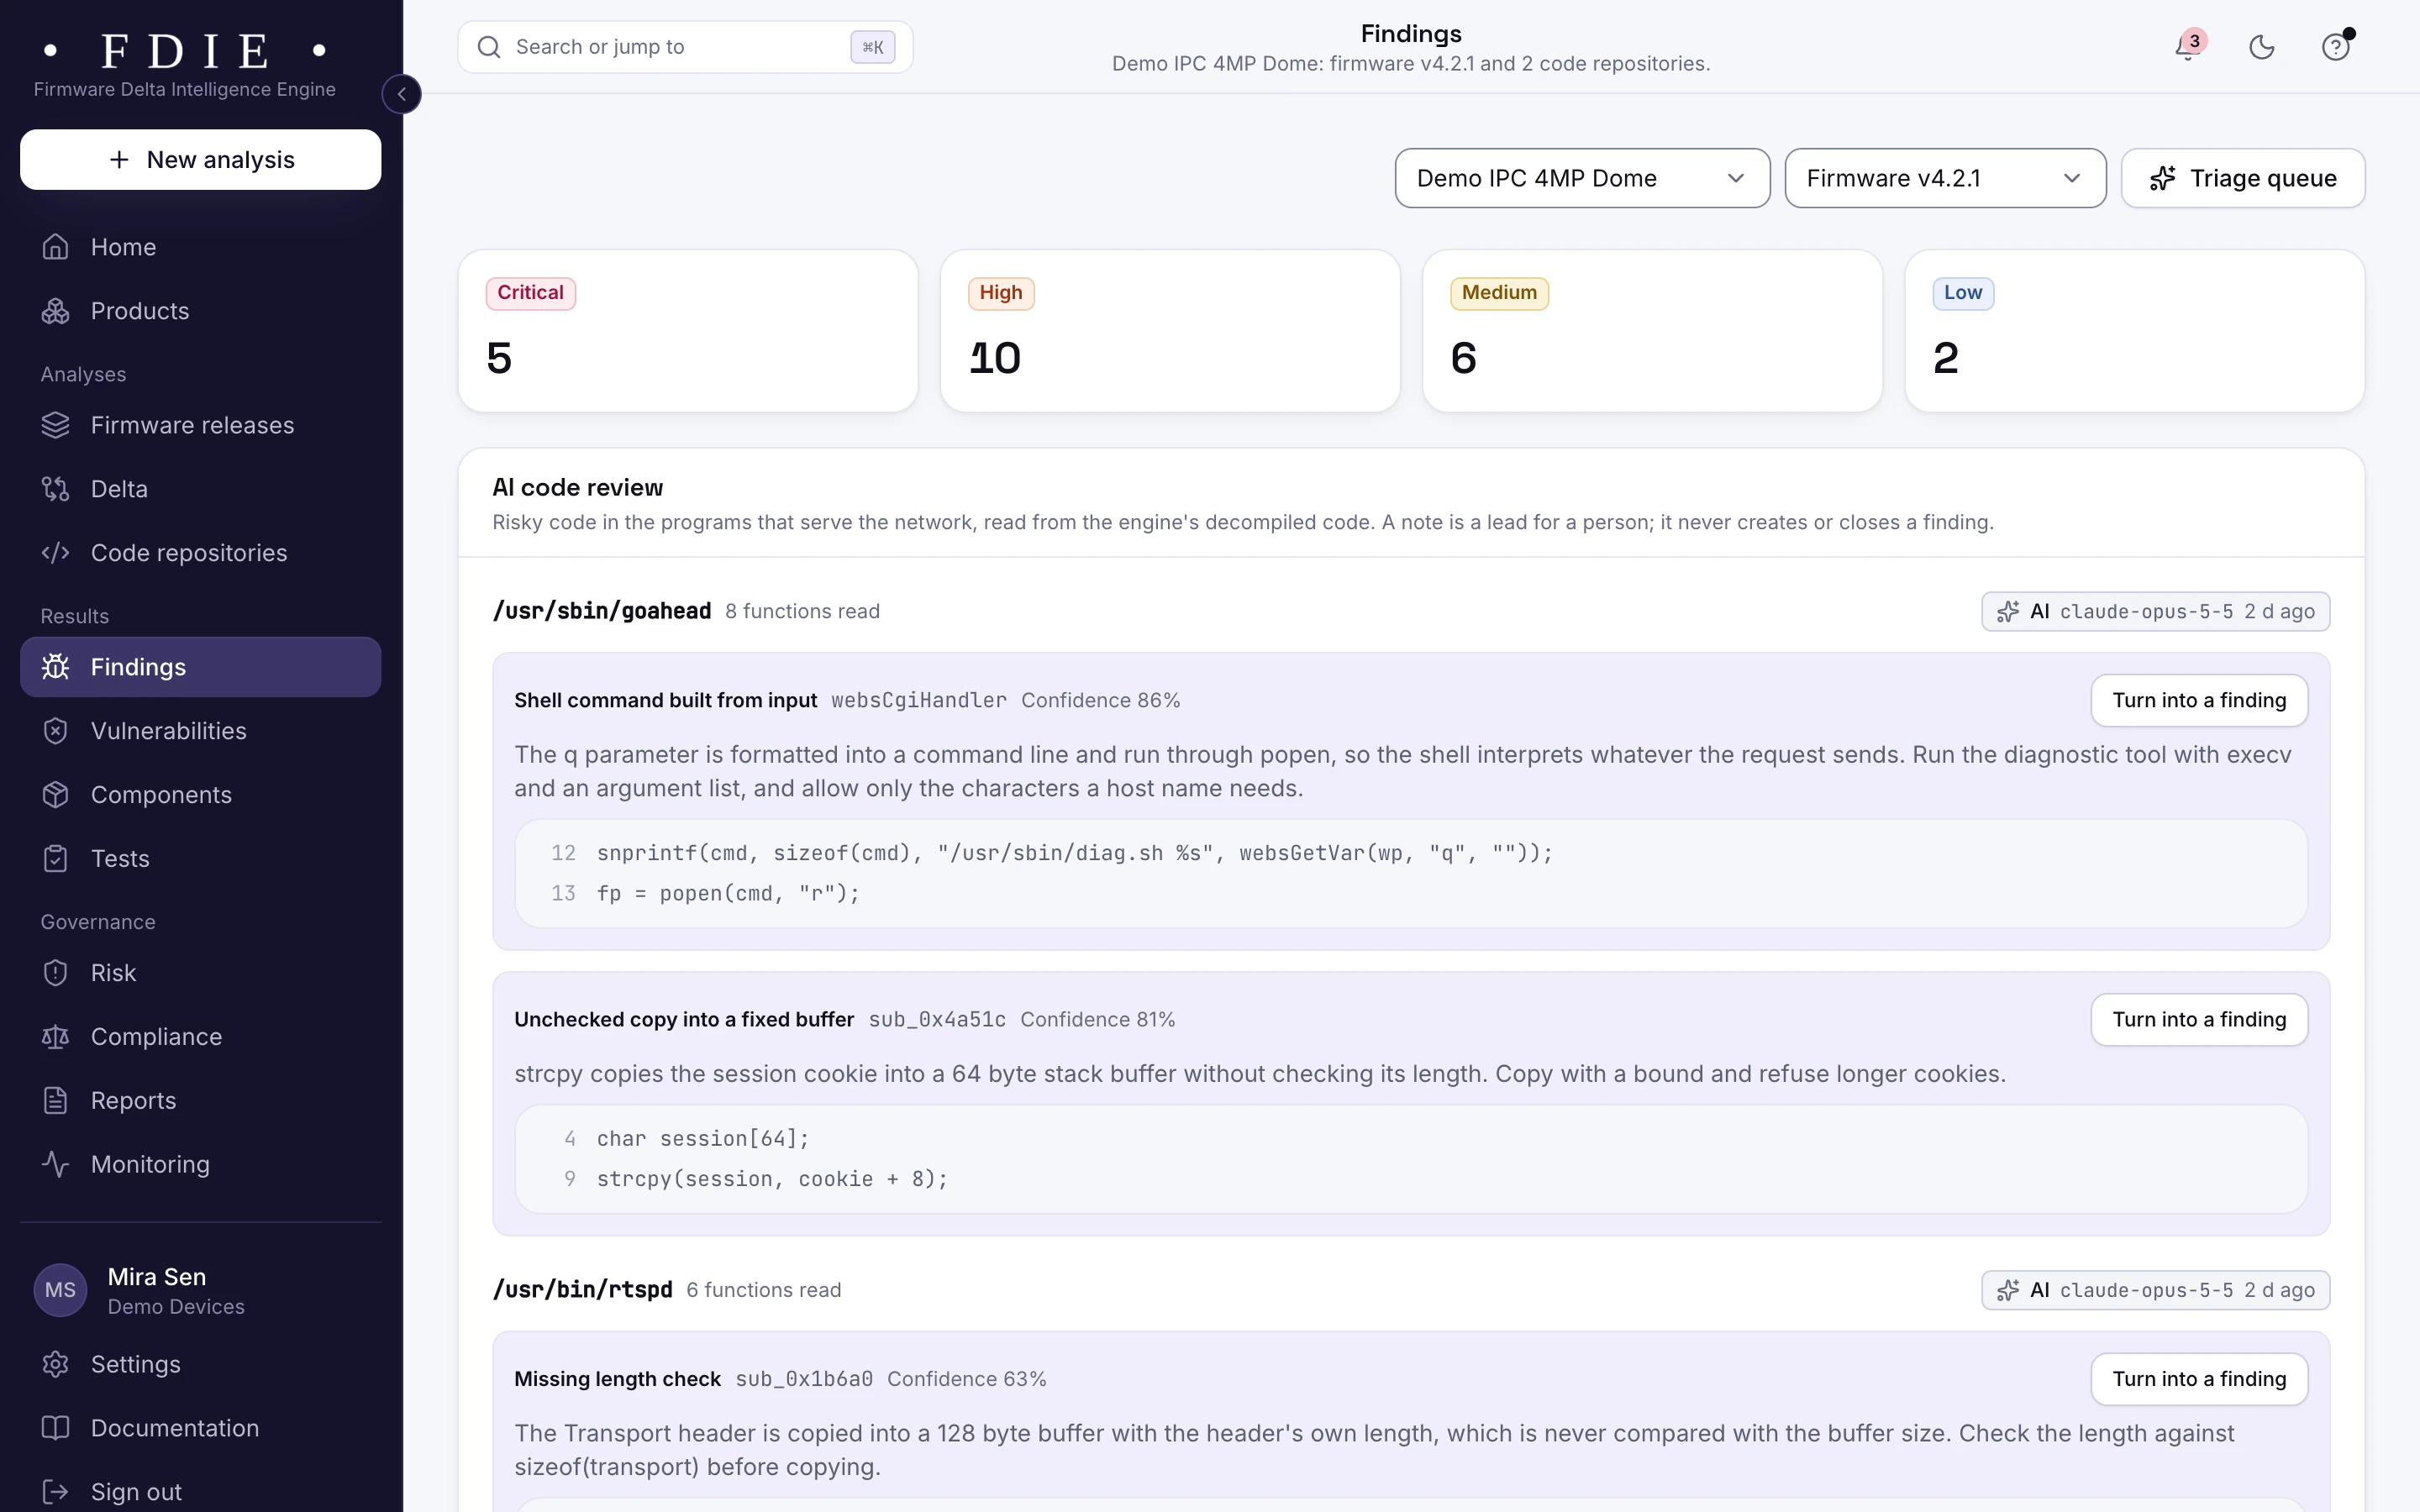The image size is (2420, 1512).
Task: Click the Reports document icon
Action: tap(56, 1101)
